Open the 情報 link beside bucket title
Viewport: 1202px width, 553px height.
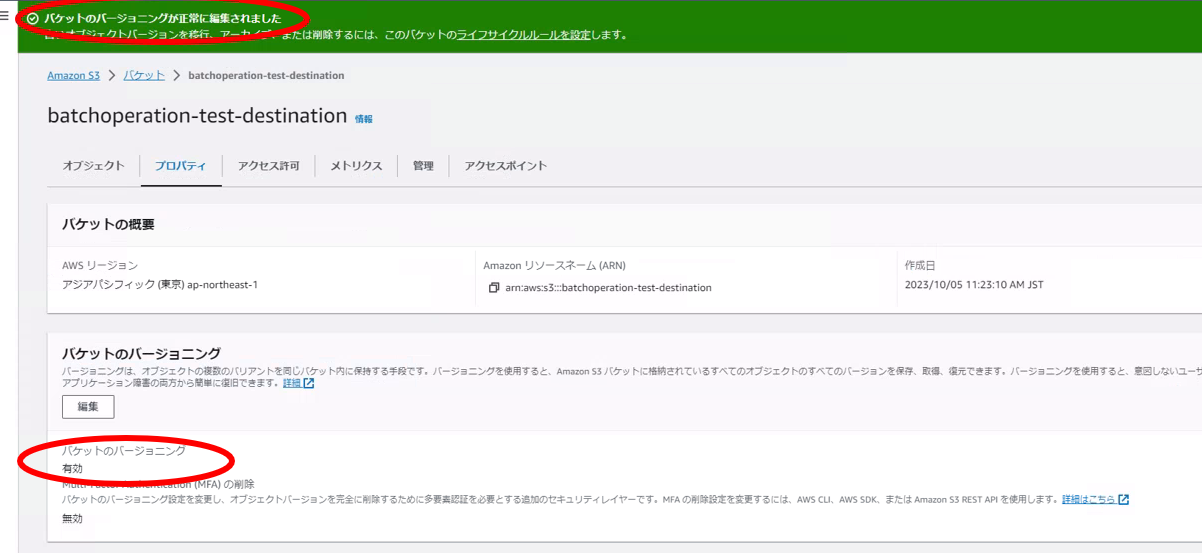[363, 119]
